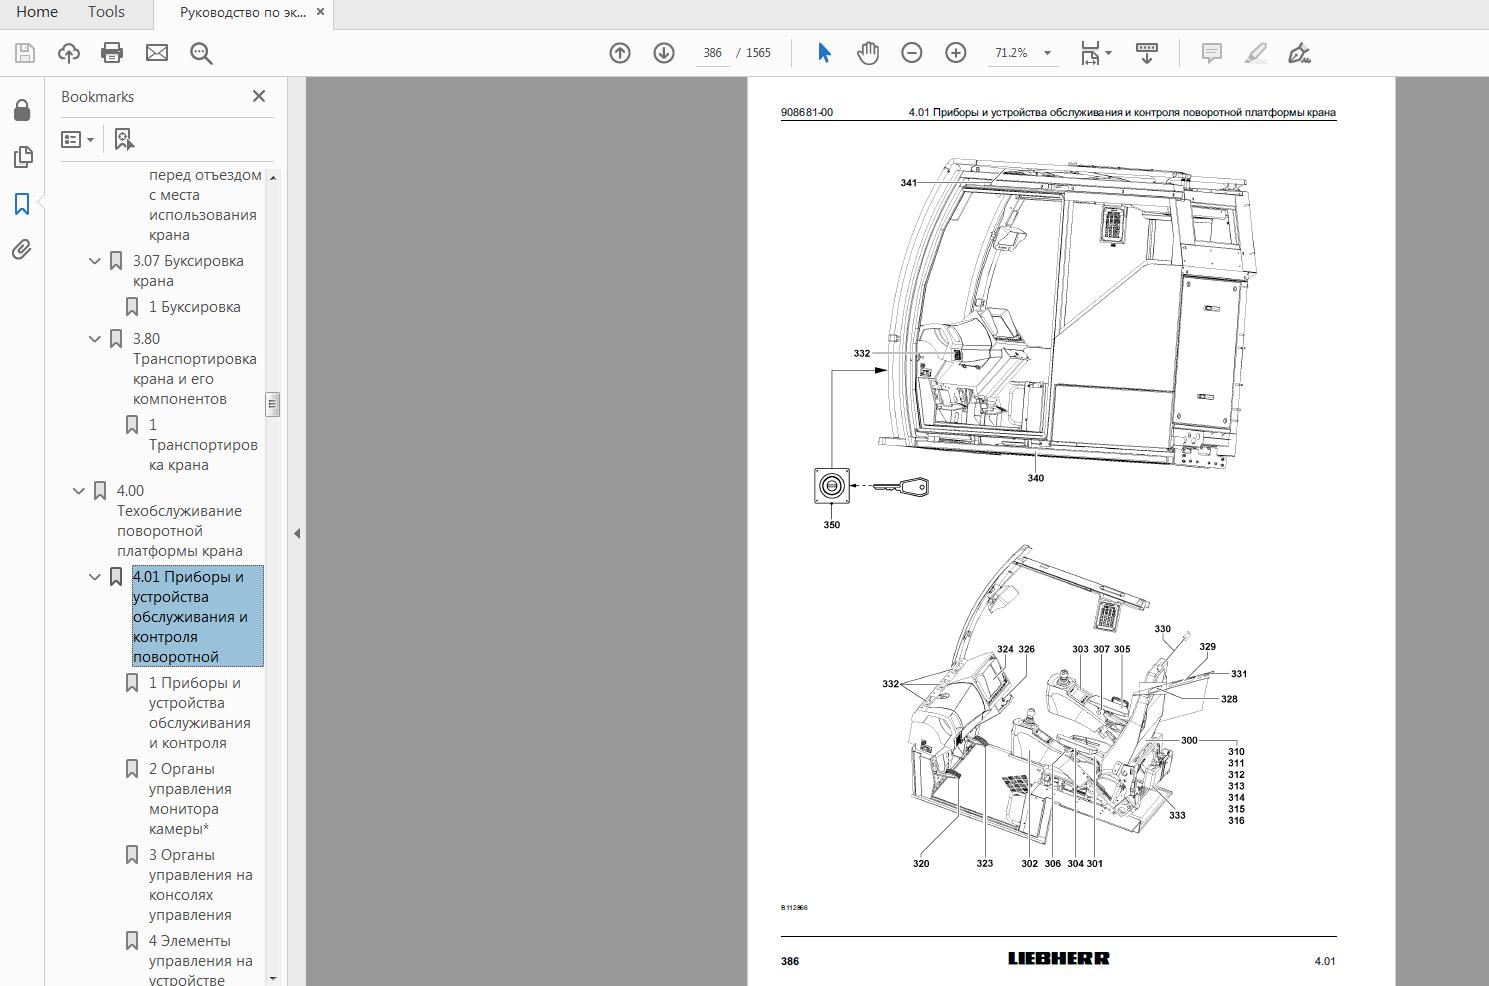Collapse the navigation pane with the divider arrow
The width and height of the screenshot is (1489, 986).
pos(297,533)
